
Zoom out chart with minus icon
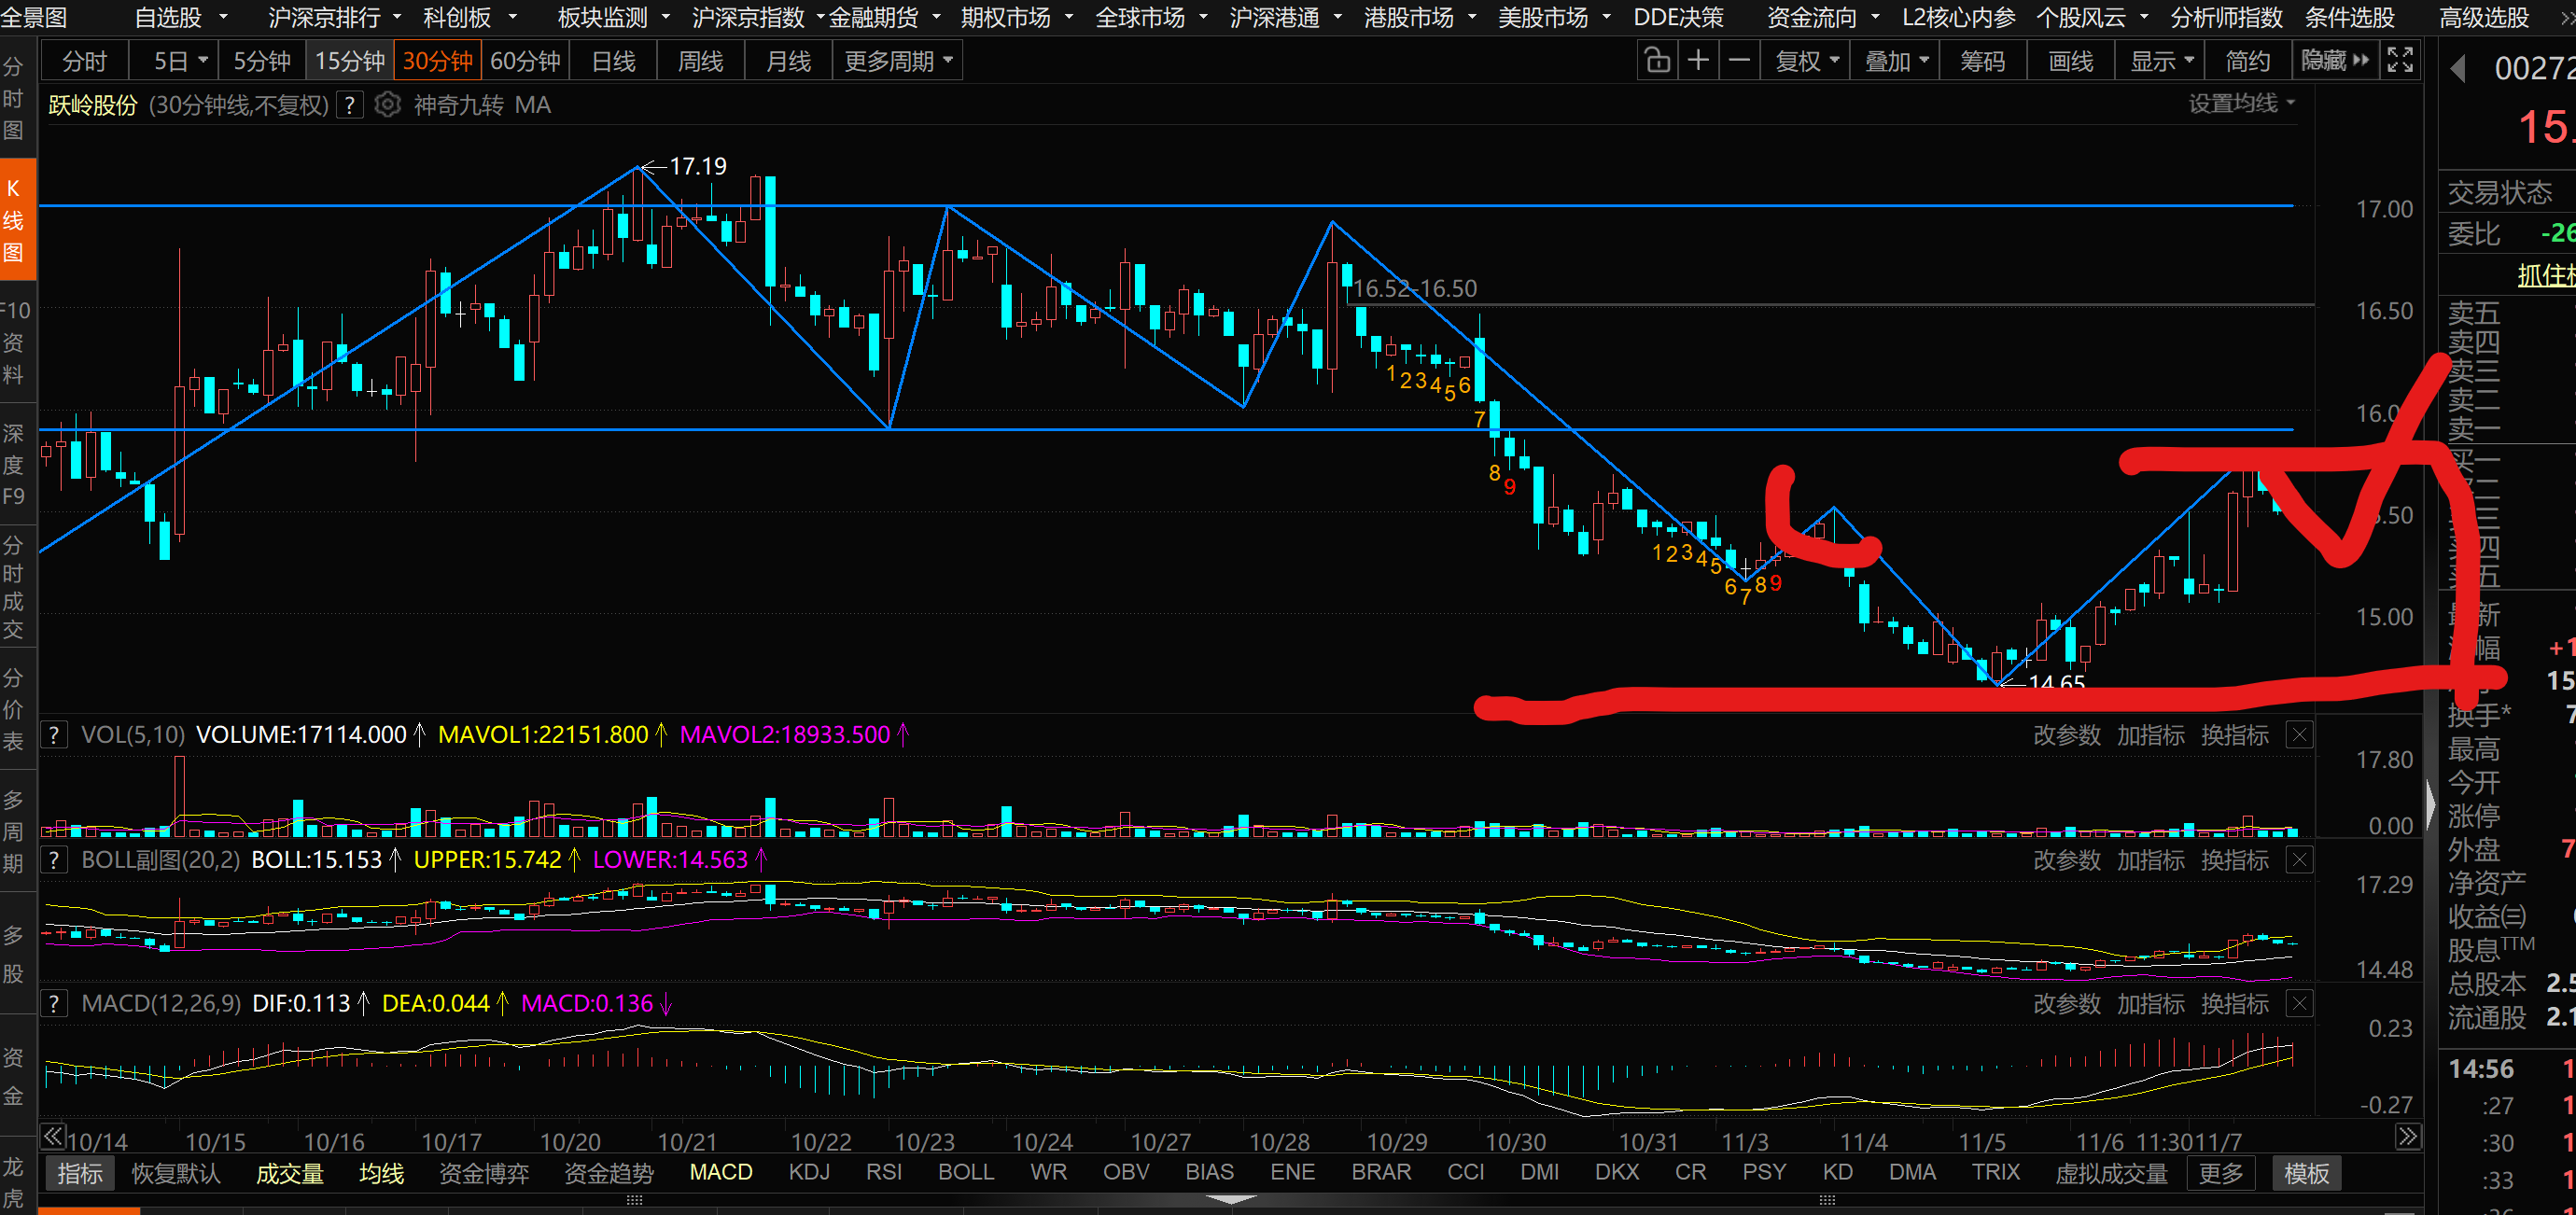coord(1739,61)
